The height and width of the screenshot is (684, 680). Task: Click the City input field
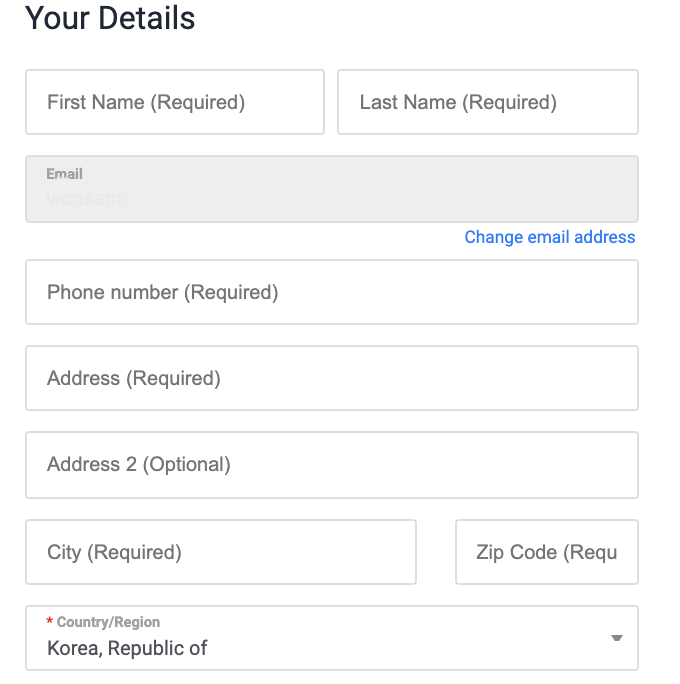(220, 552)
